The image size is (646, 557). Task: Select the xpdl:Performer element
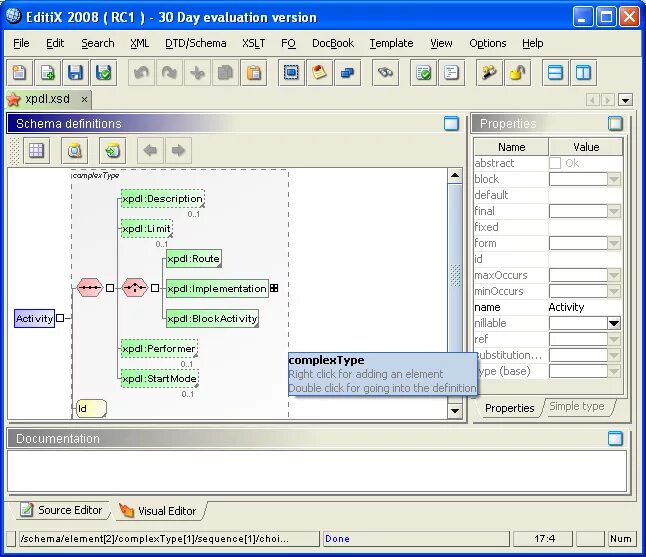click(x=159, y=349)
